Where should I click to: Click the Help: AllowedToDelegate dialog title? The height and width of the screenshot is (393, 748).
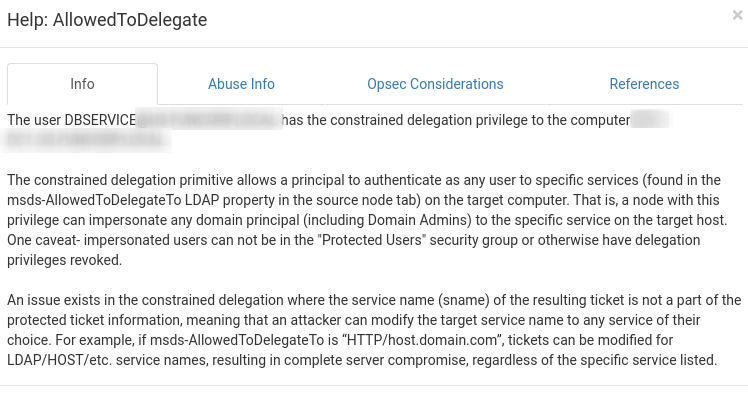107,20
